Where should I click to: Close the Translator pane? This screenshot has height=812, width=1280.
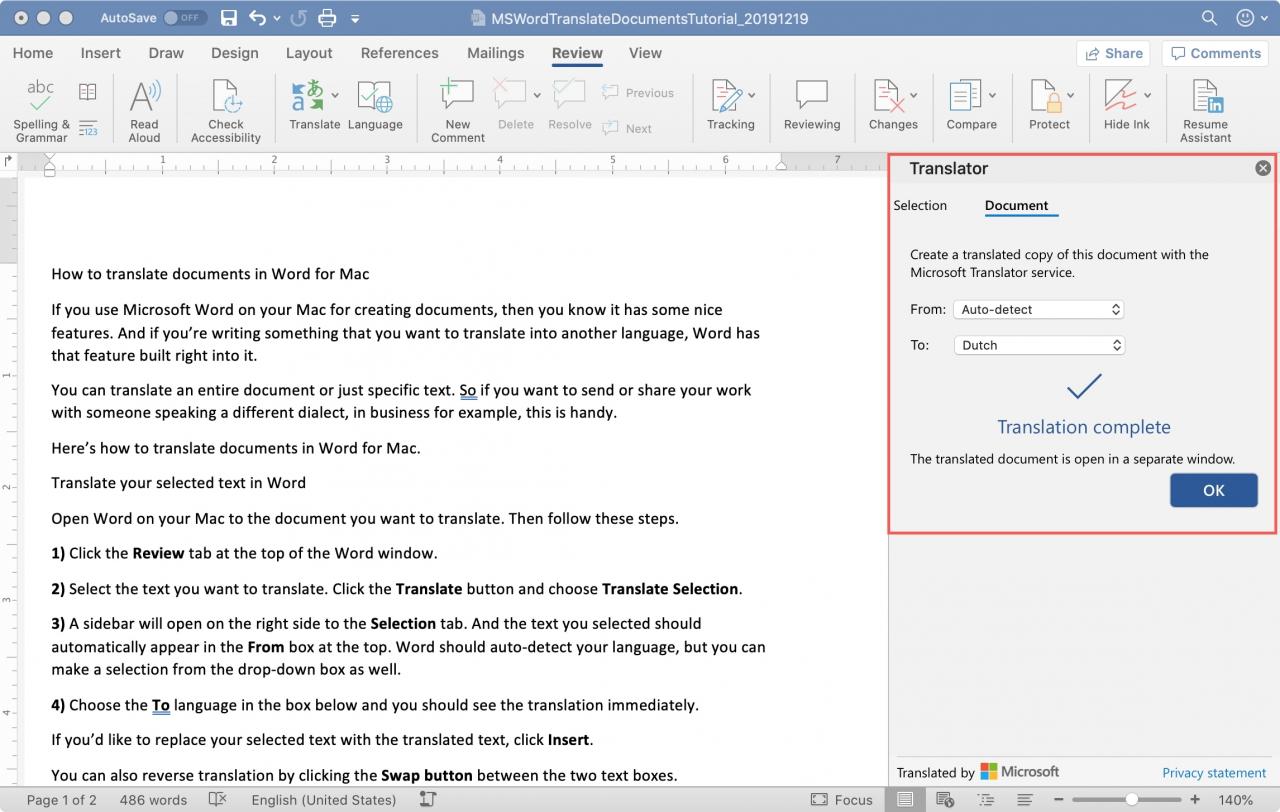(x=1263, y=168)
